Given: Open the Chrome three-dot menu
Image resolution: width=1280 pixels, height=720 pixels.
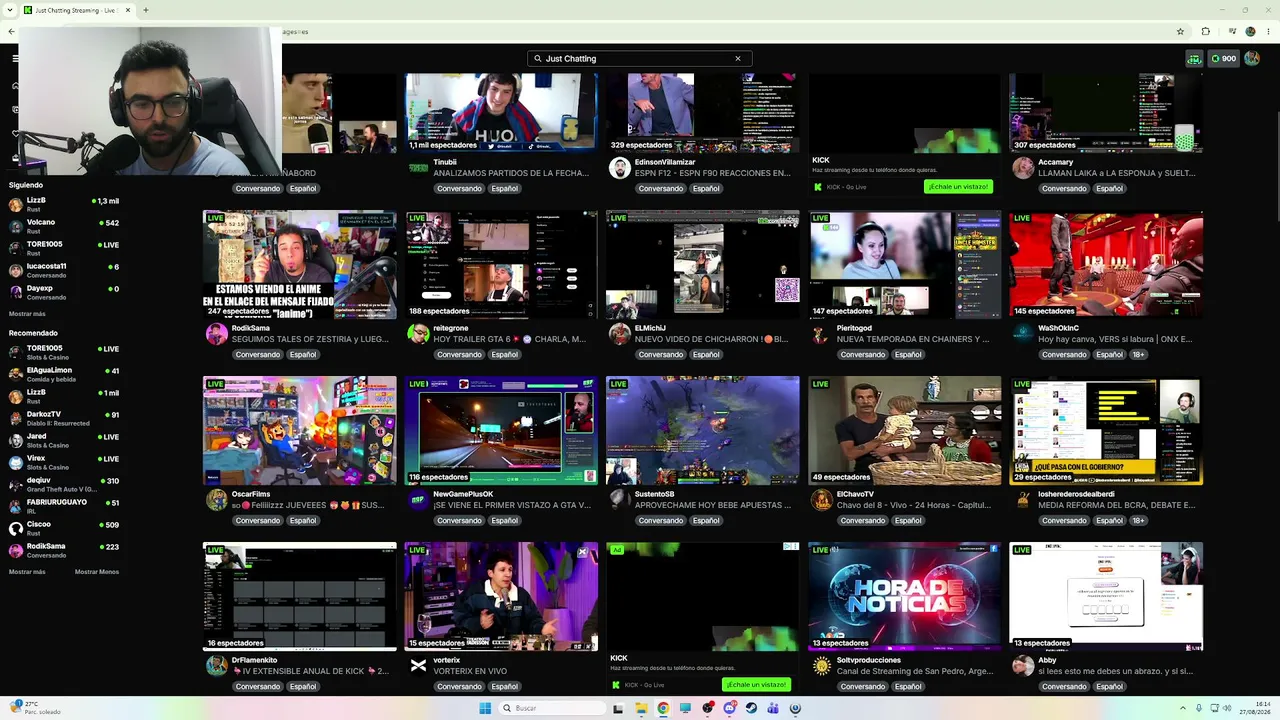Looking at the screenshot, I should 1269,31.
